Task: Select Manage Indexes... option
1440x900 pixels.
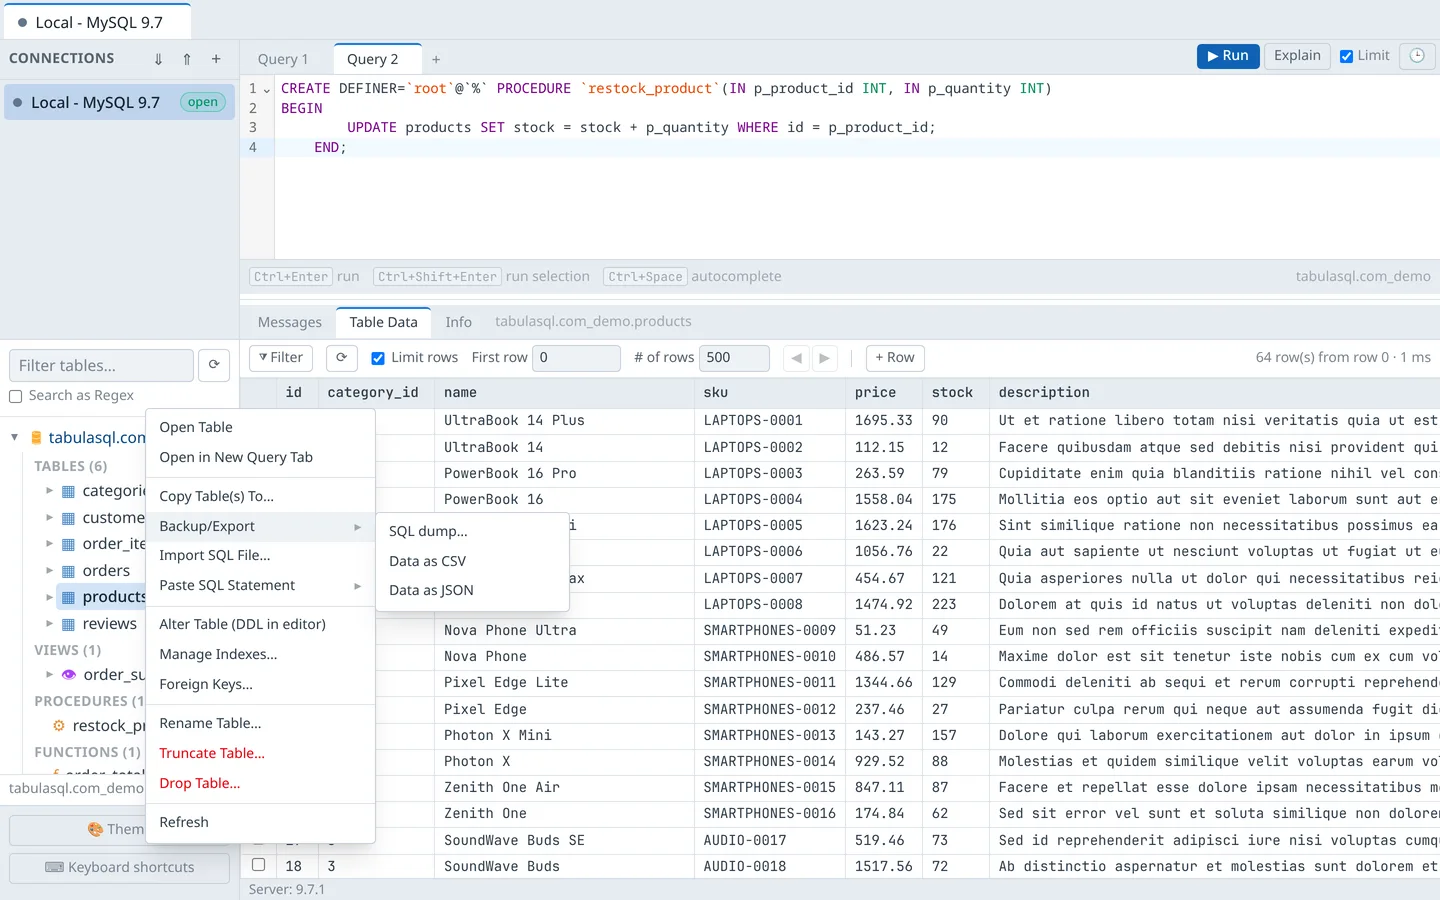Action: click(x=260, y=654)
